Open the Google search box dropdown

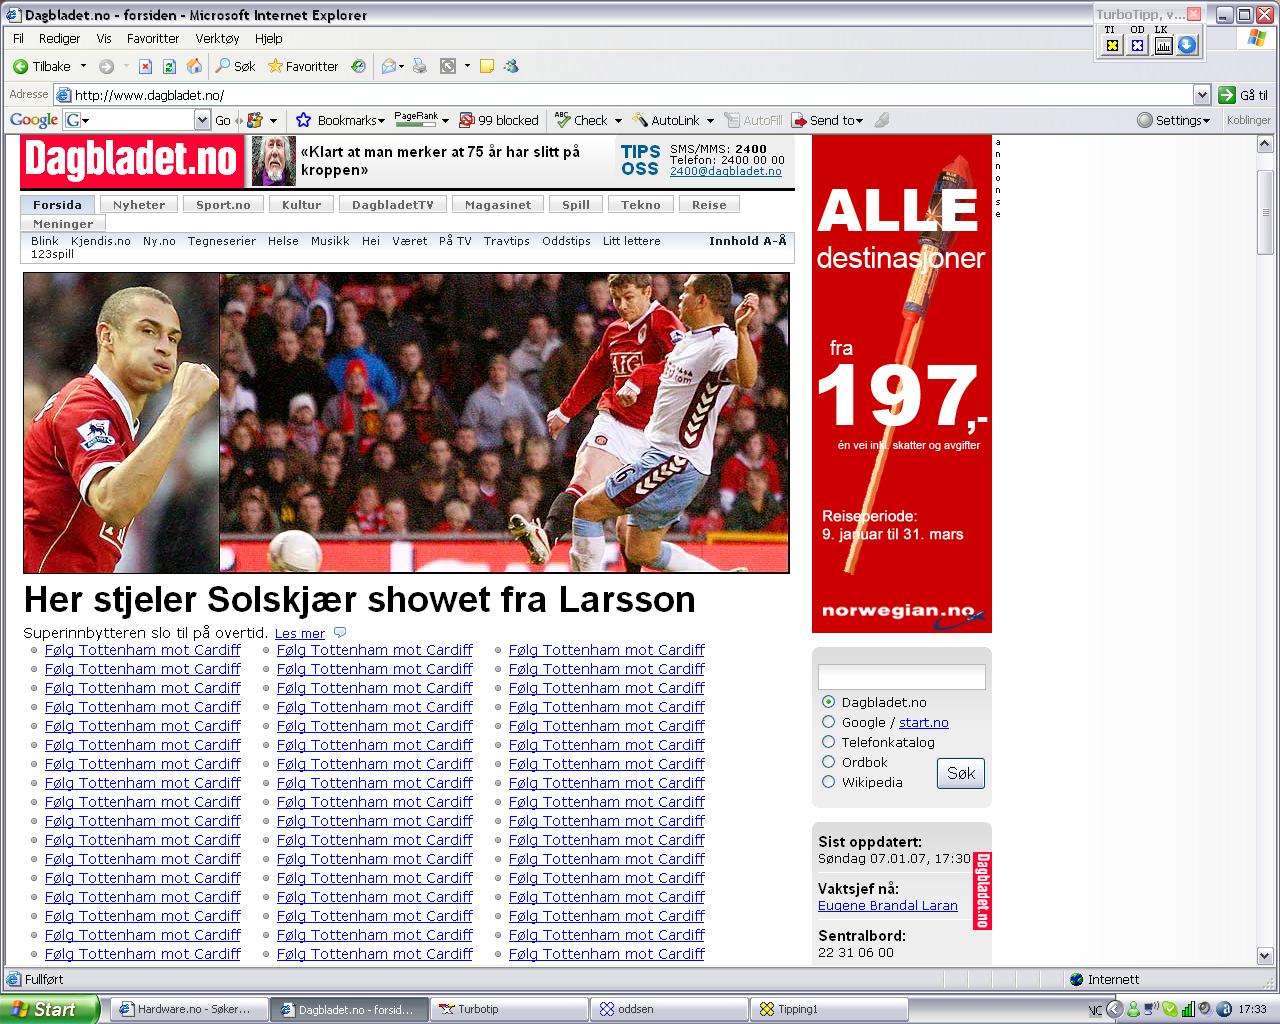click(x=202, y=120)
